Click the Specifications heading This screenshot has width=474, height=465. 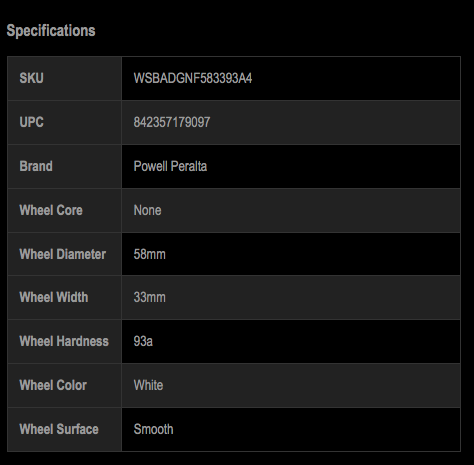click(x=51, y=31)
